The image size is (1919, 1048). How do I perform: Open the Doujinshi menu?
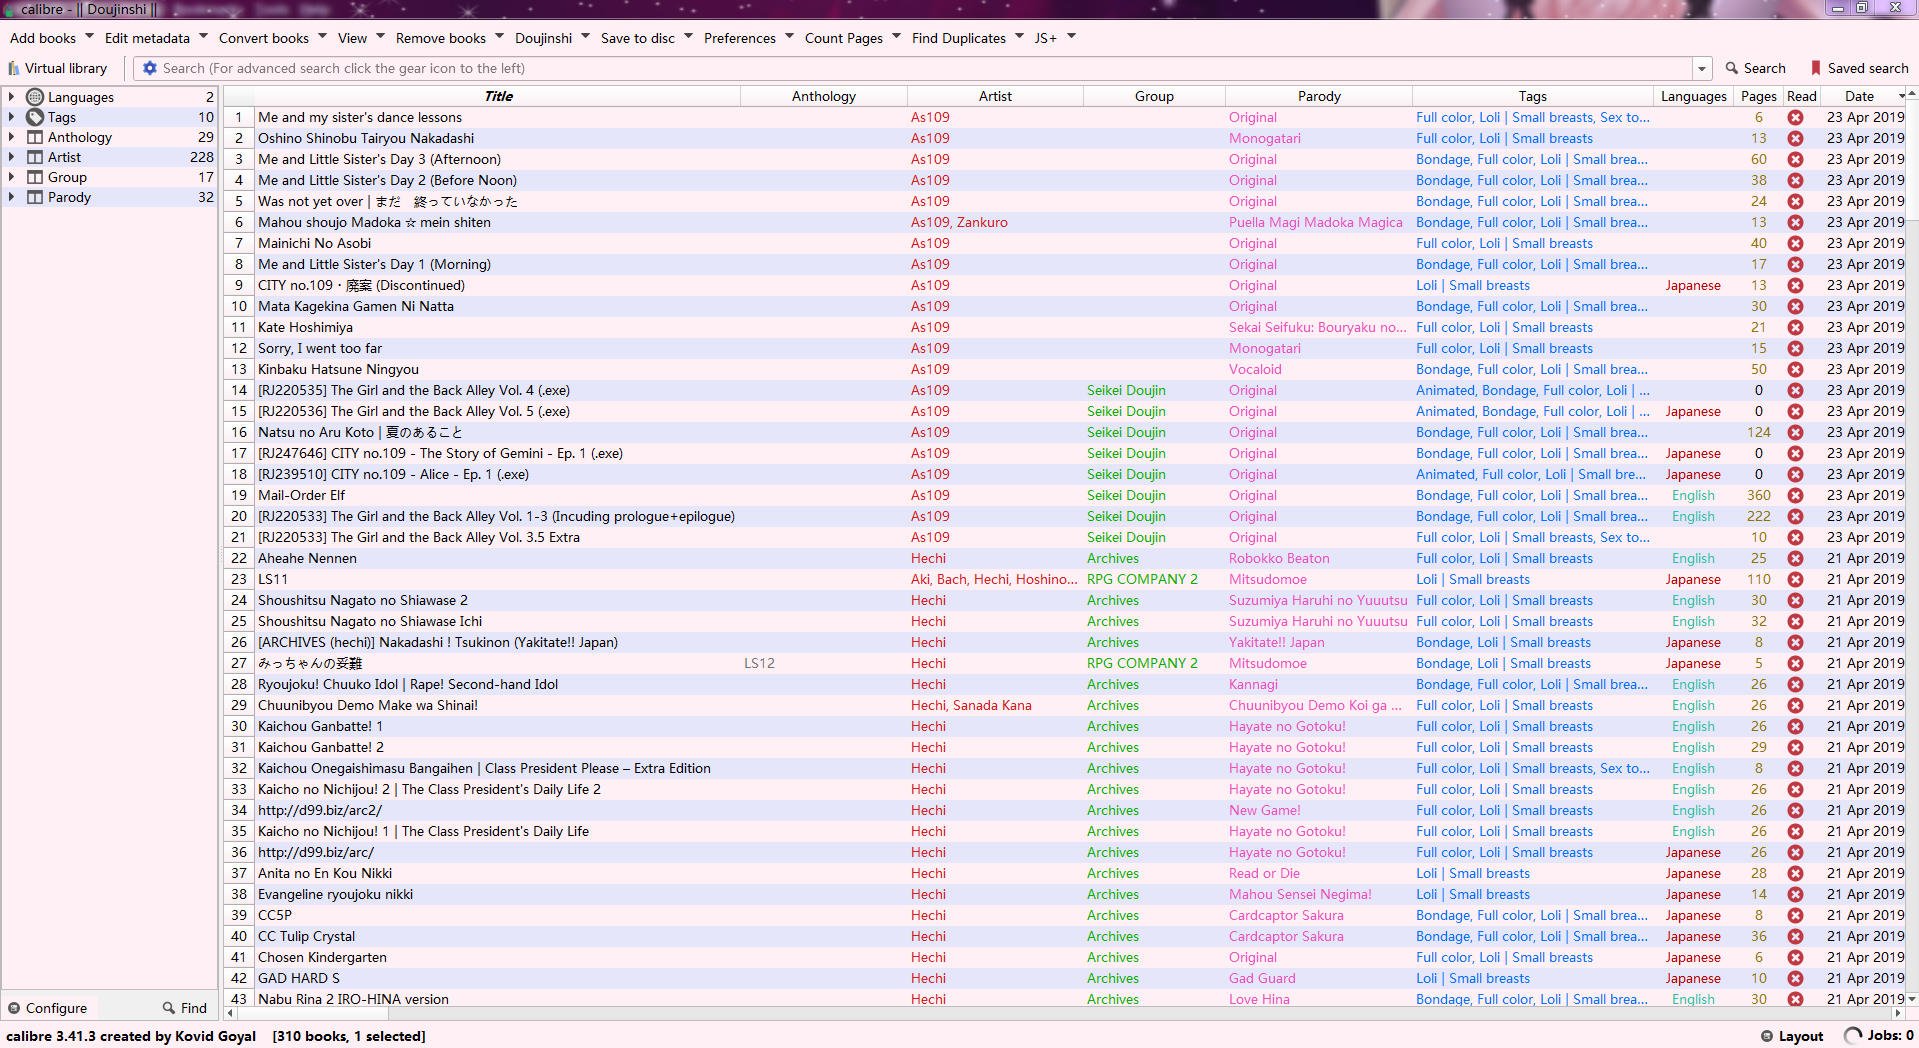coord(543,38)
